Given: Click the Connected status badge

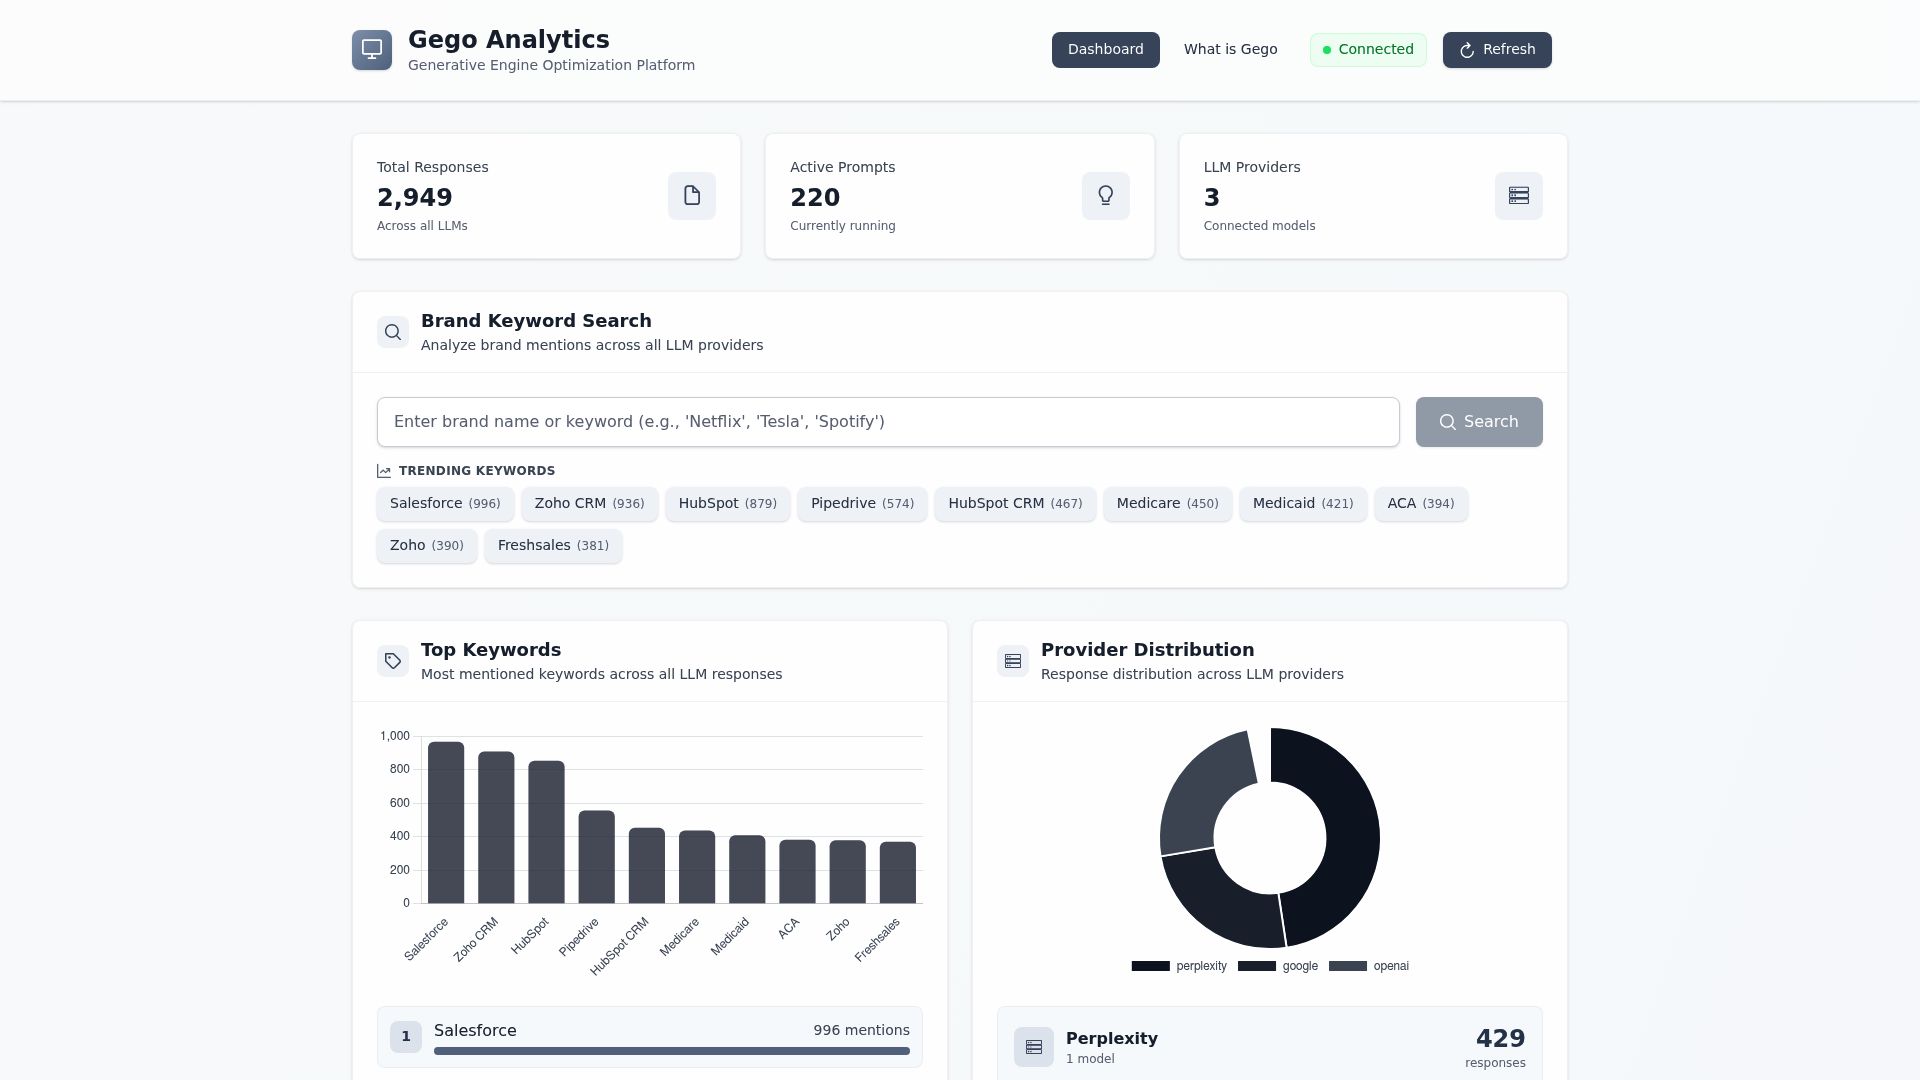Looking at the screenshot, I should [x=1368, y=49].
